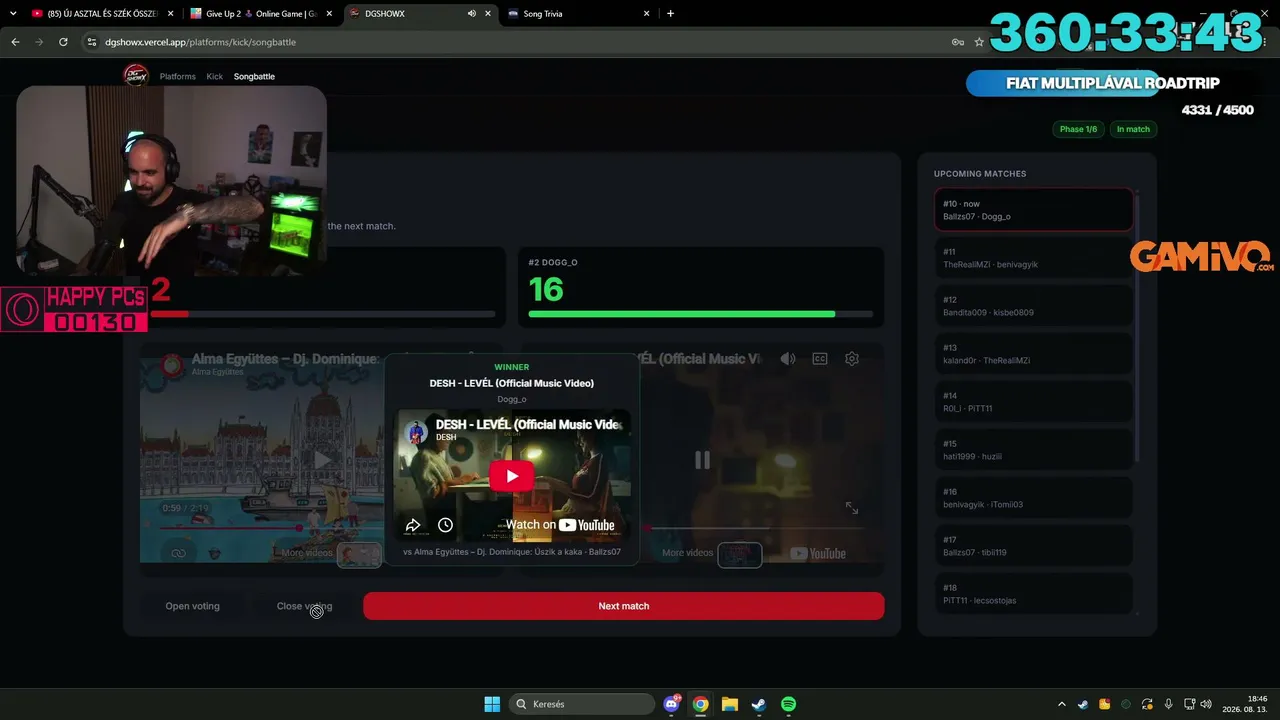Close the Song Trivia tab
Screen dimensions: 1280x720
(646, 14)
